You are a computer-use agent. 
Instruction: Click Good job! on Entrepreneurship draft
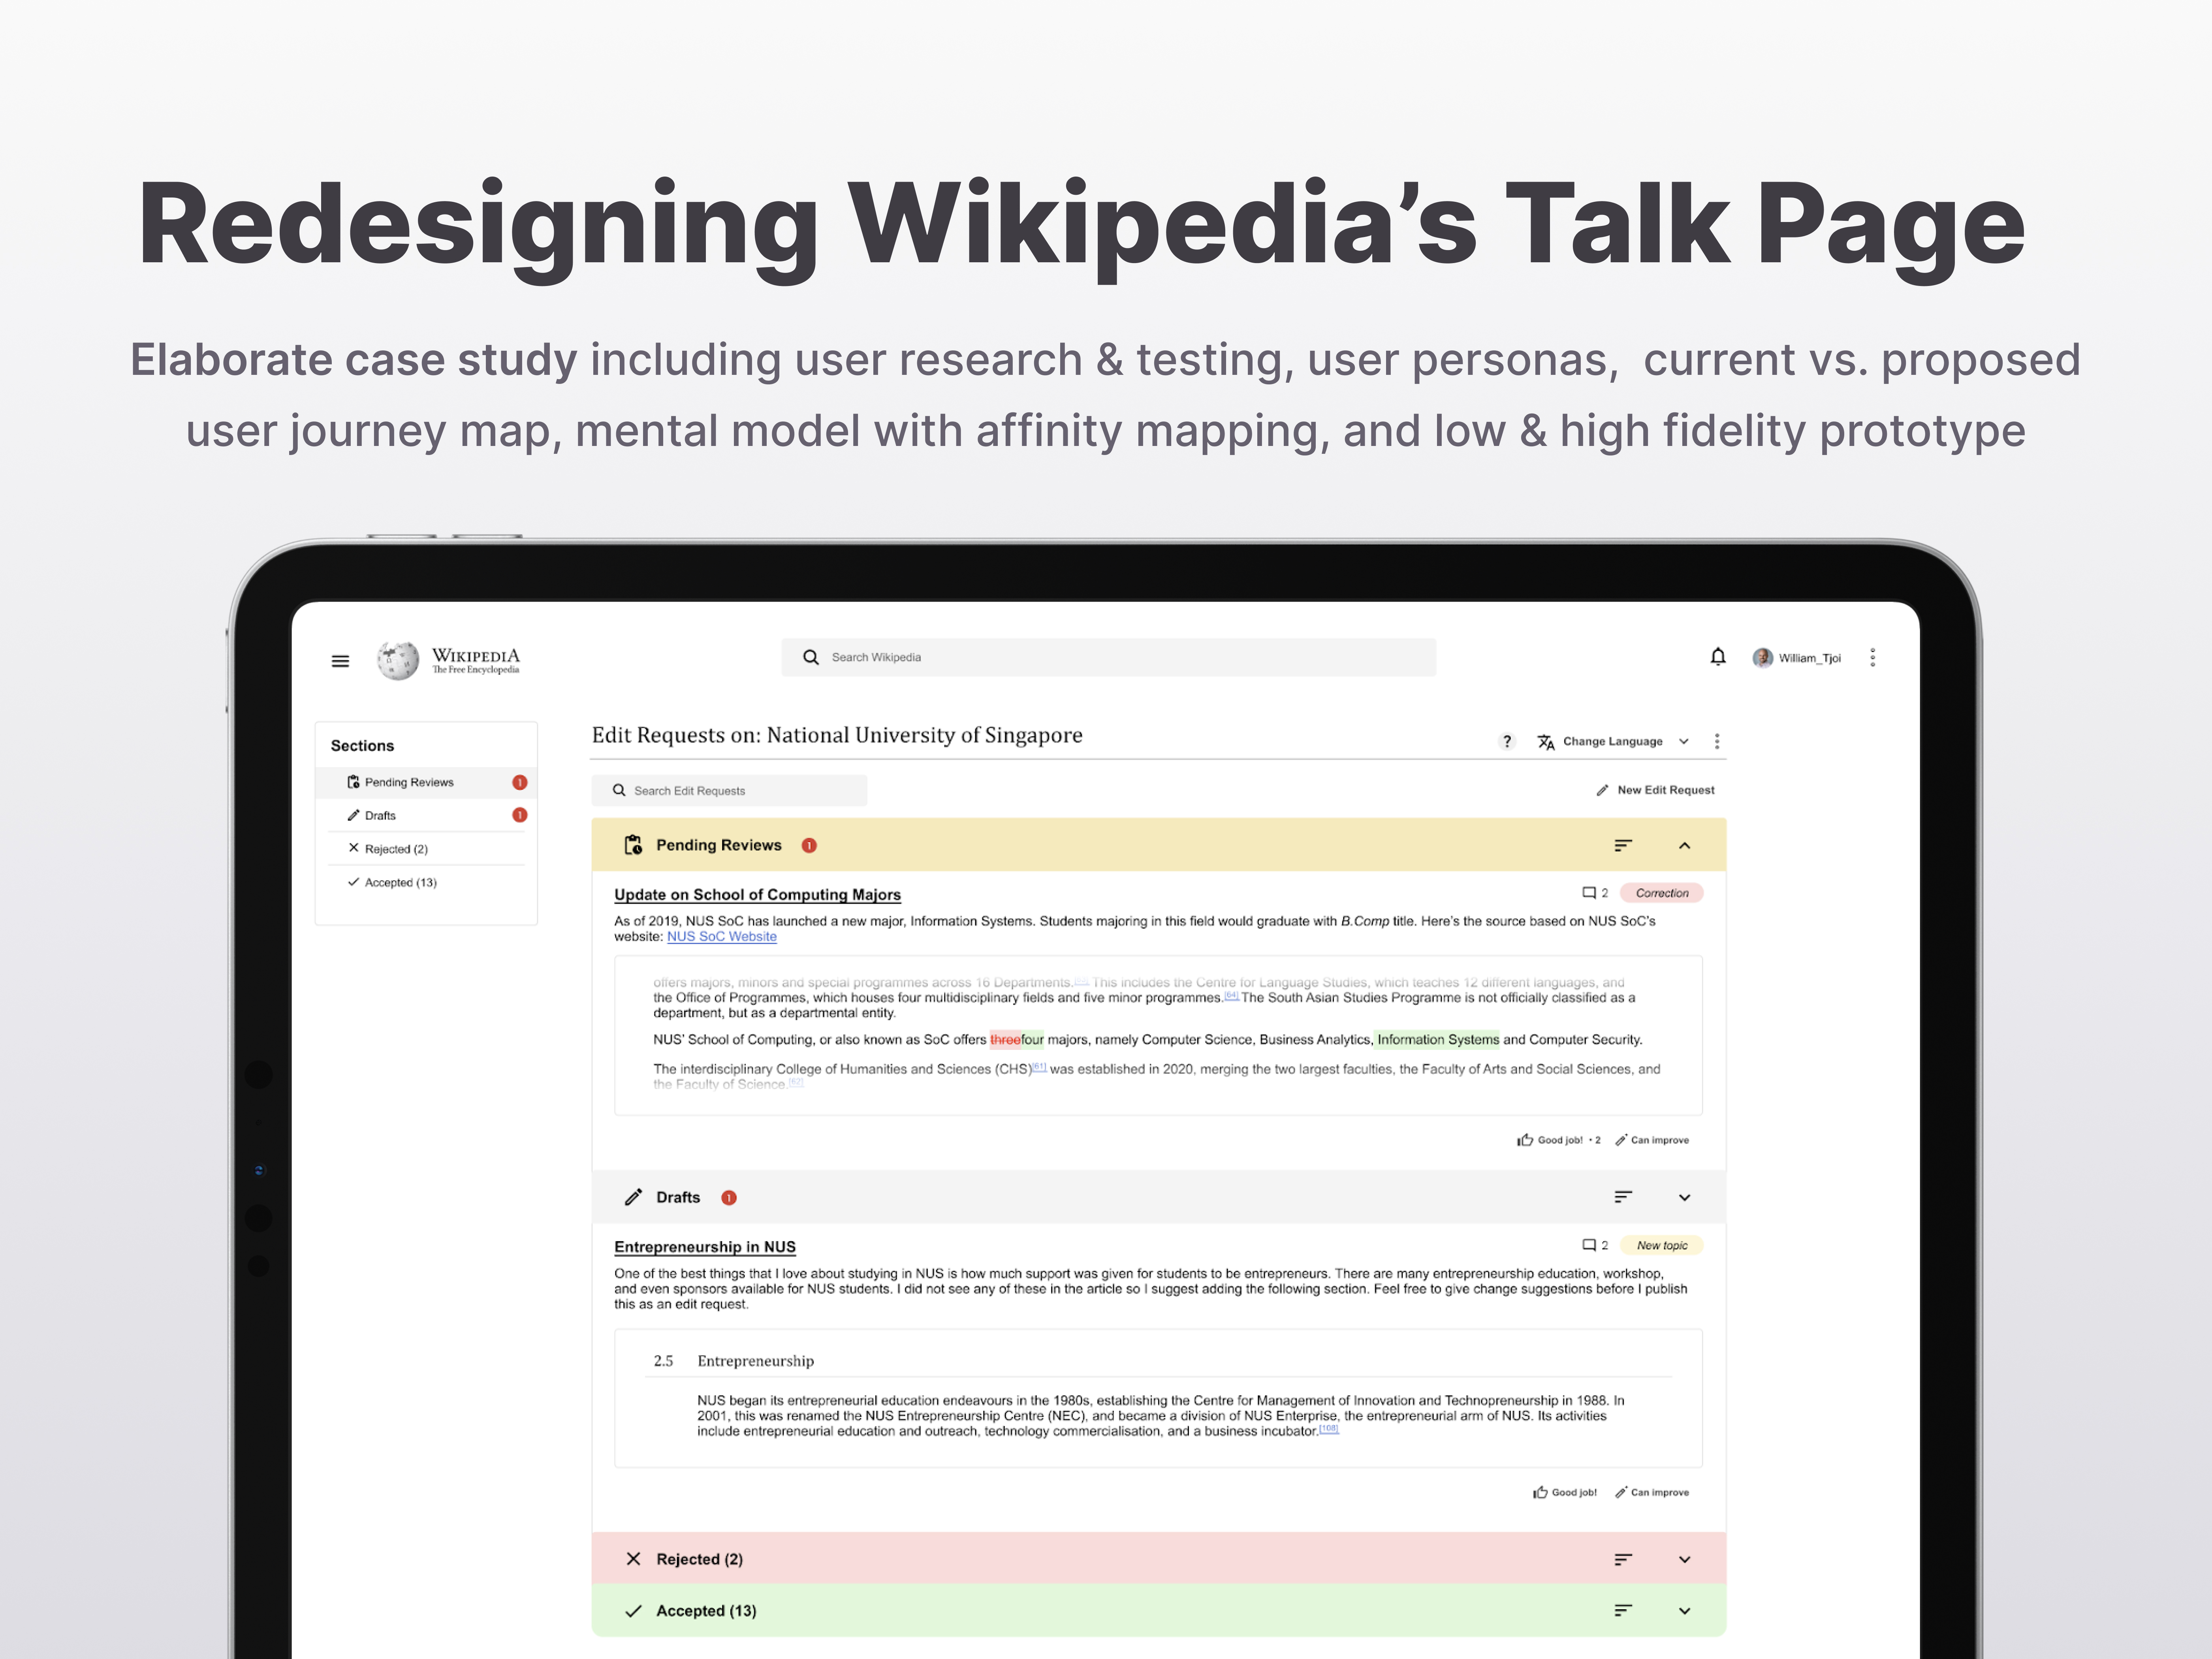pos(1565,1492)
